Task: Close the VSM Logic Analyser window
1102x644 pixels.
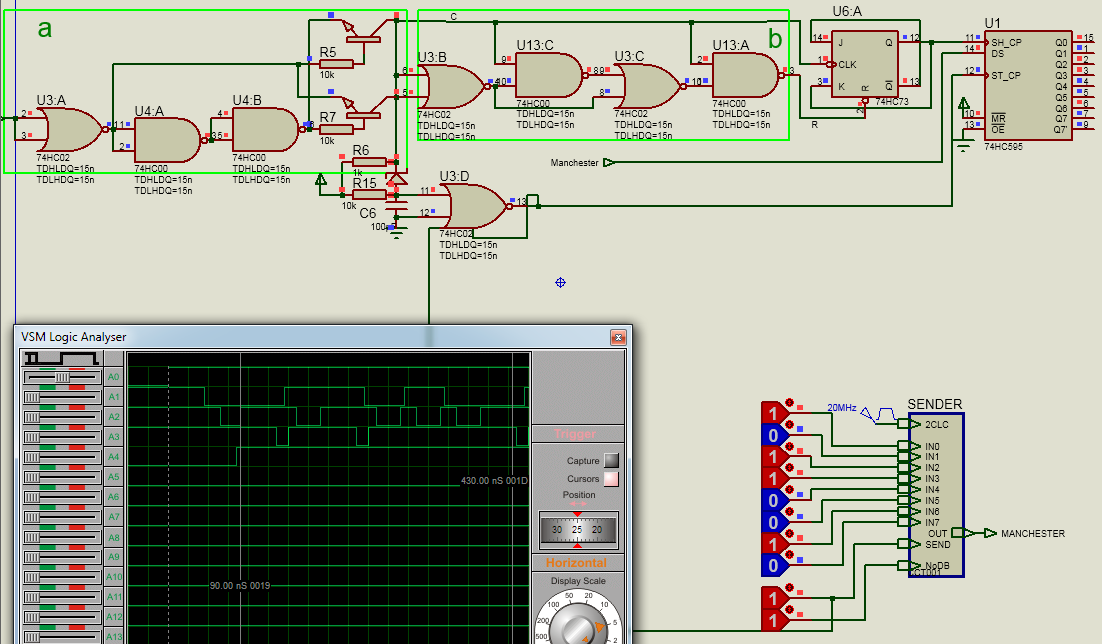Action: click(x=618, y=337)
